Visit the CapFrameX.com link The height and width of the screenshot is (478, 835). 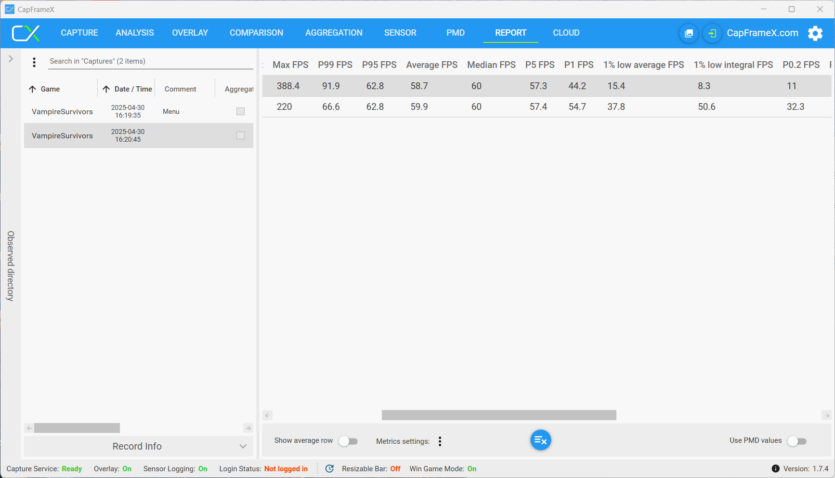(x=763, y=33)
